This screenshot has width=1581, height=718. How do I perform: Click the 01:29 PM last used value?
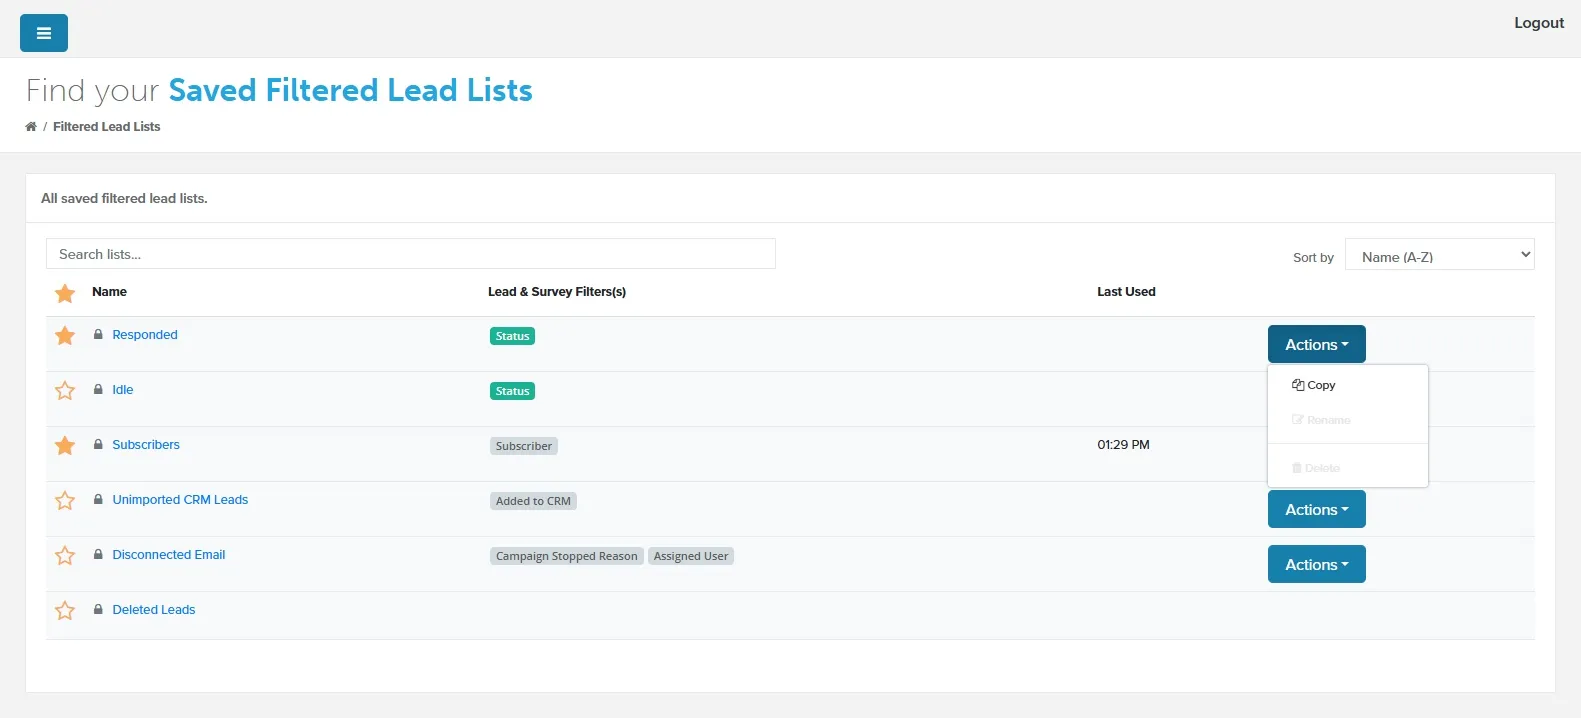click(1123, 445)
